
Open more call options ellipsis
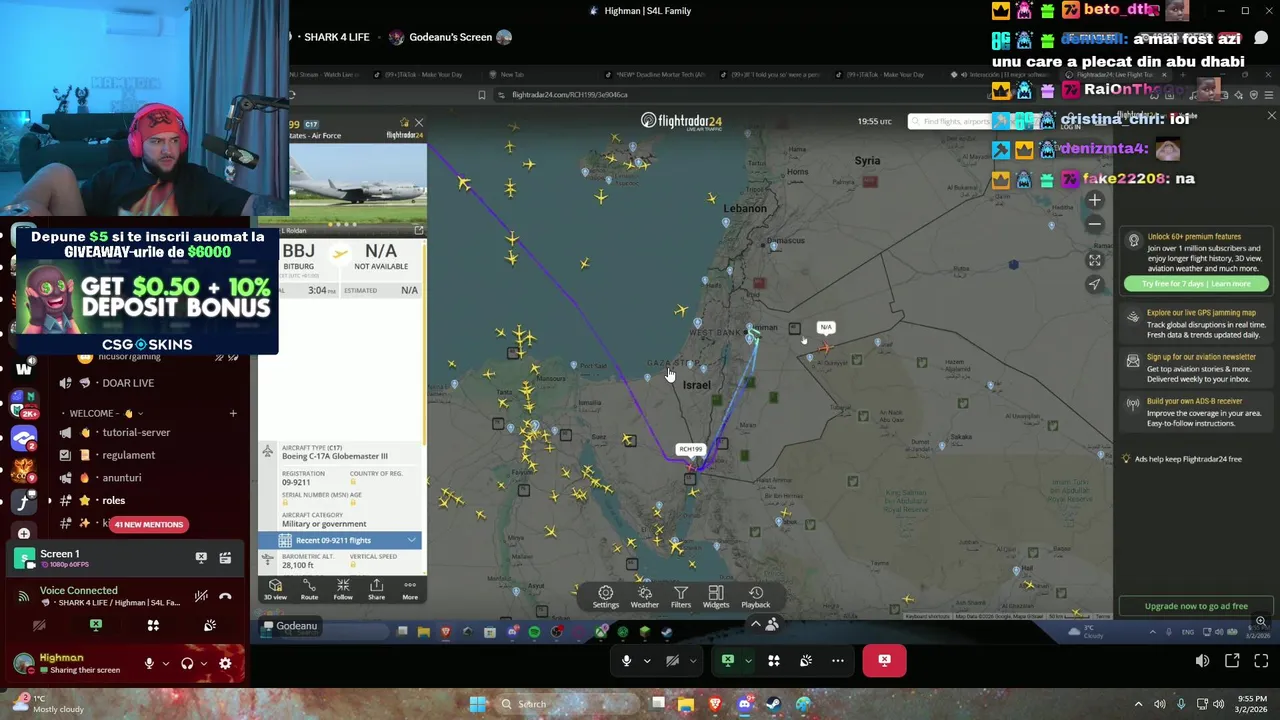click(x=838, y=661)
